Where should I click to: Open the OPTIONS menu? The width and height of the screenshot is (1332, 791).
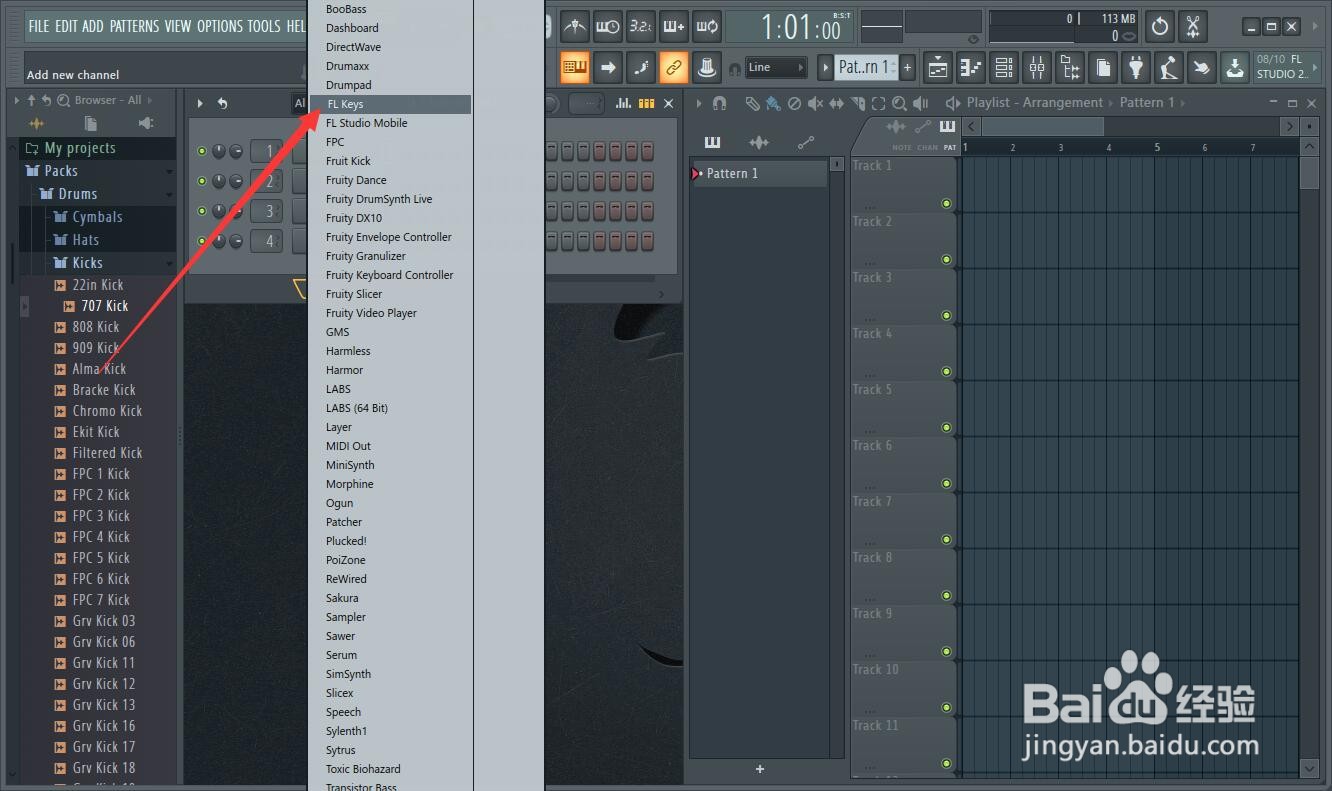(x=220, y=26)
